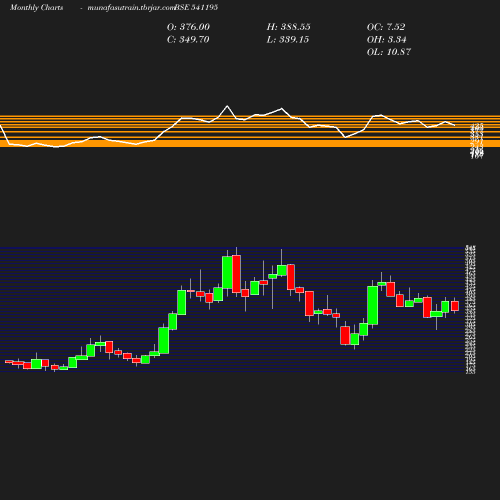The width and height of the screenshot is (500, 500).
Task: Click the munafasutra site name in the header
Action: click(x=131, y=8)
